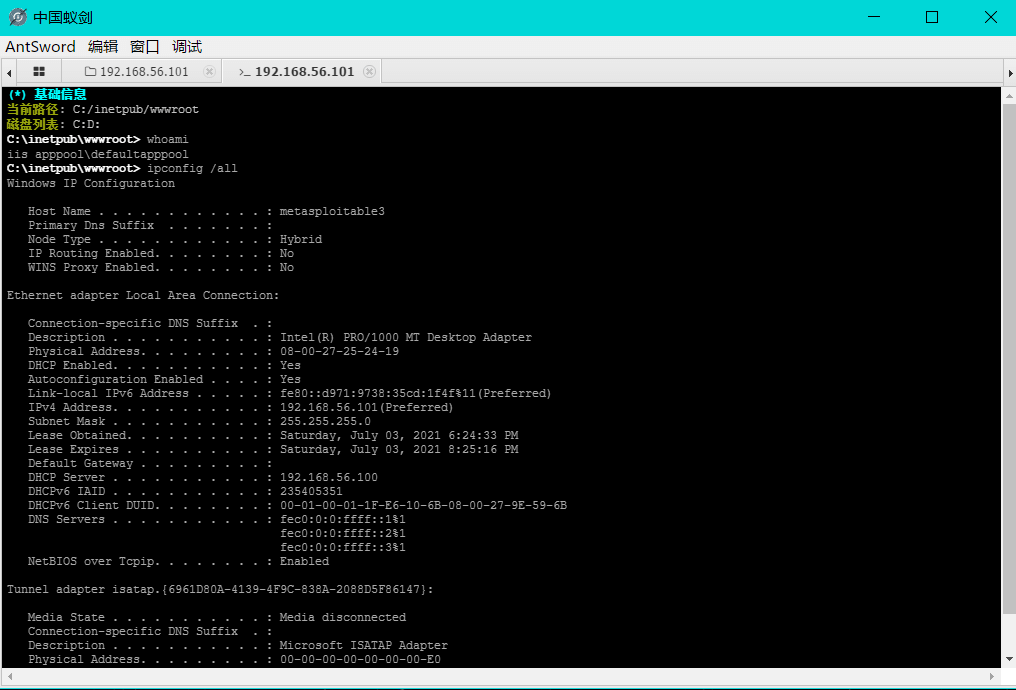The image size is (1016, 690).
Task: Click the Lease Expires date value
Action: pos(399,450)
